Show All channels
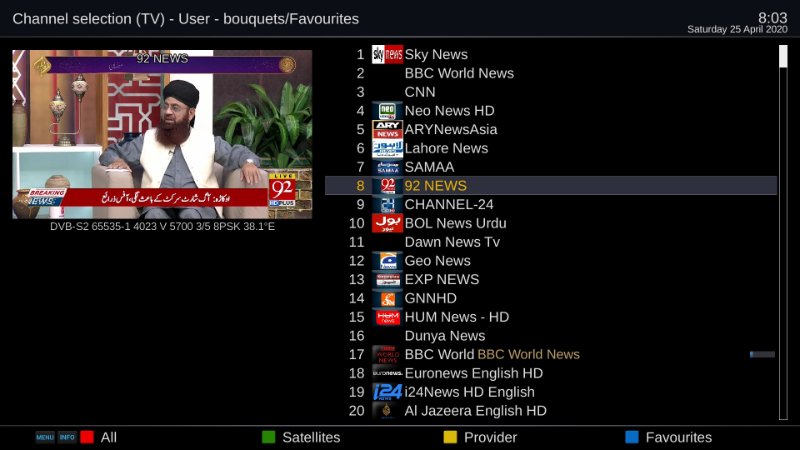The width and height of the screenshot is (800, 450). [109, 437]
